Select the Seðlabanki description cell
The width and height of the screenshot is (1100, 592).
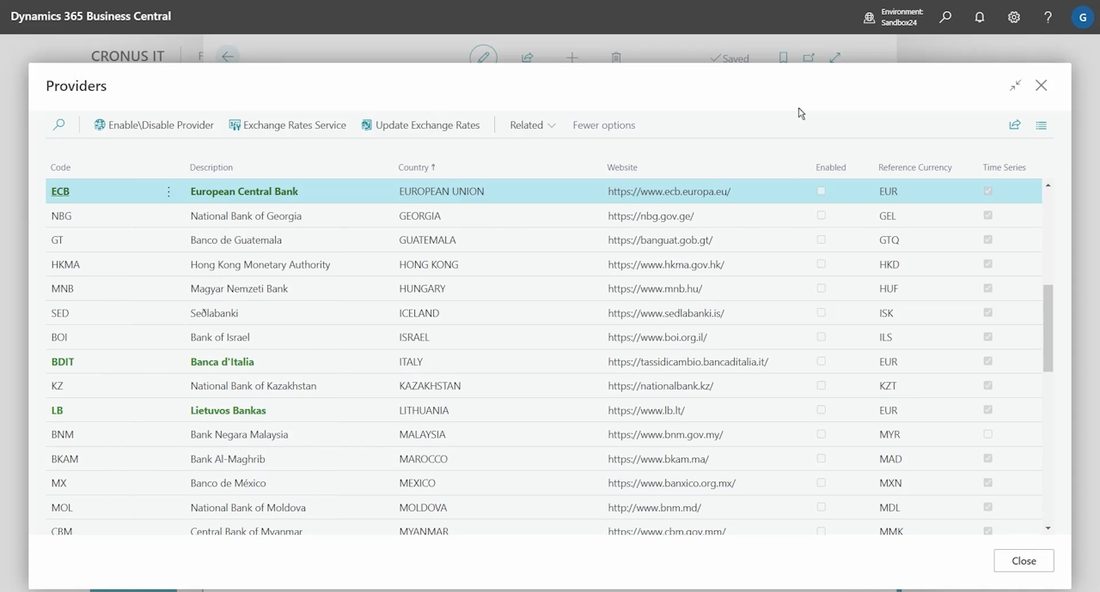pyautogui.click(x=214, y=313)
